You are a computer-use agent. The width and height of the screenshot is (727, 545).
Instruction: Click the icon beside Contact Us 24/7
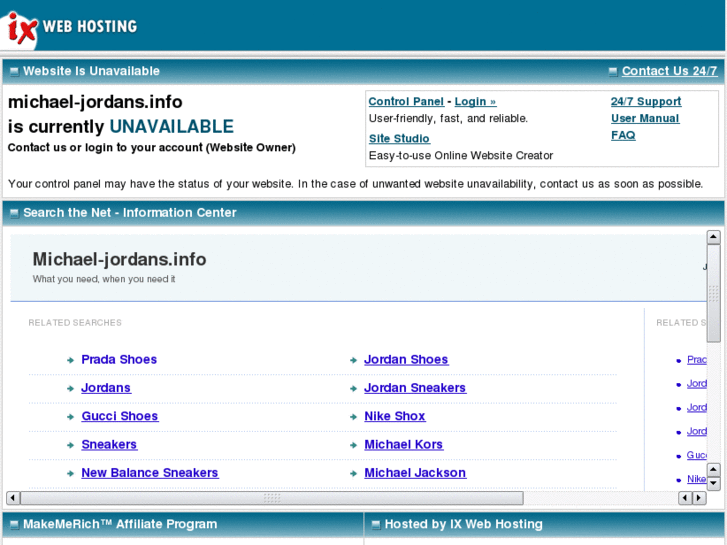tap(613, 71)
